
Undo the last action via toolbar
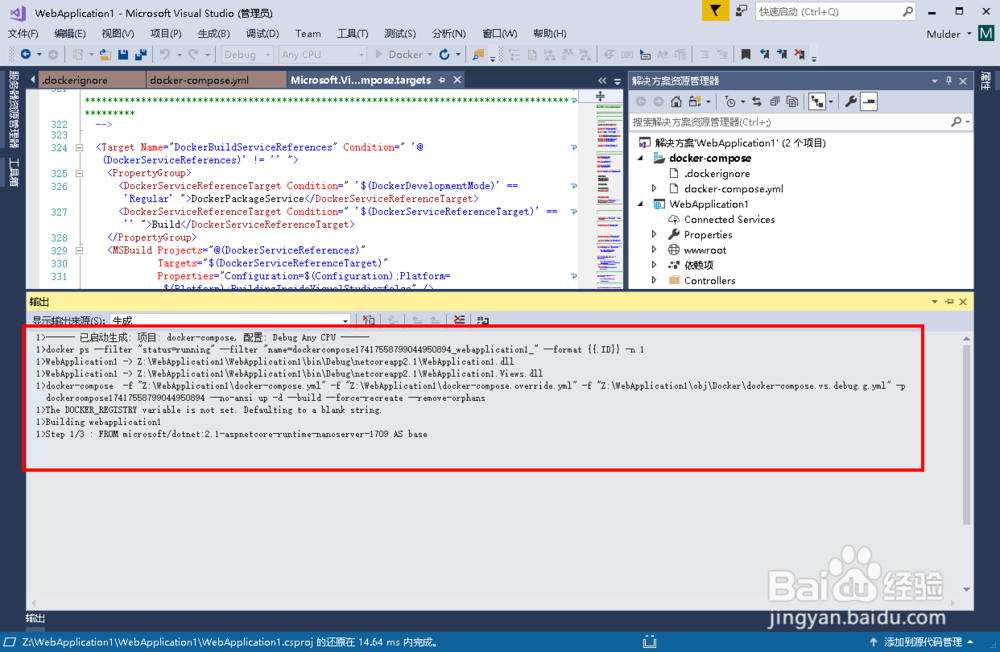pos(165,55)
